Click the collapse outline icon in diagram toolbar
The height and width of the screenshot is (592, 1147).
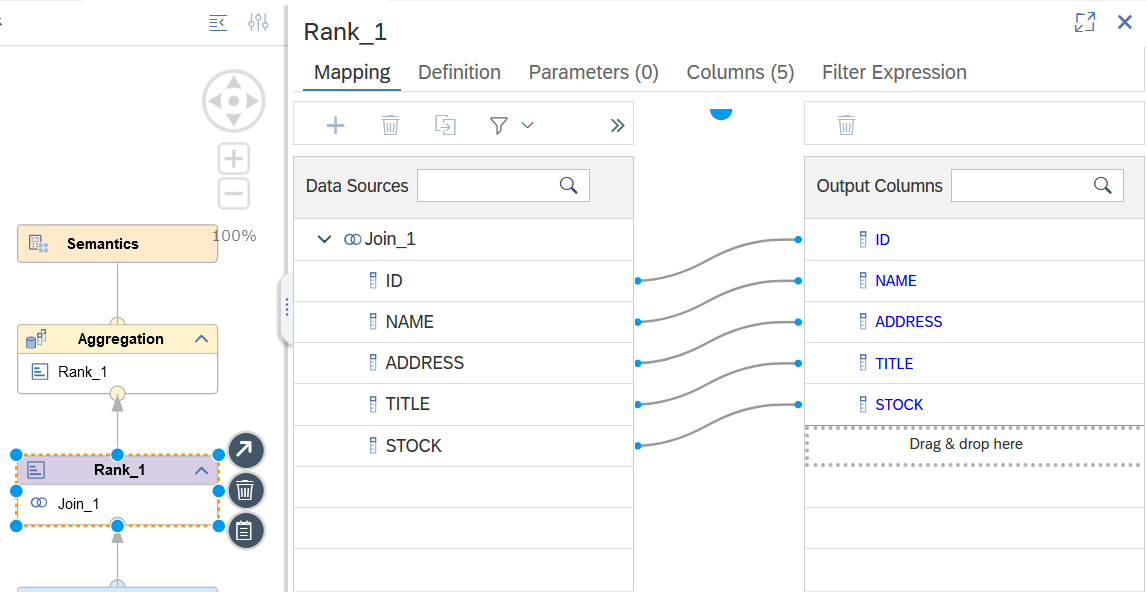218,23
